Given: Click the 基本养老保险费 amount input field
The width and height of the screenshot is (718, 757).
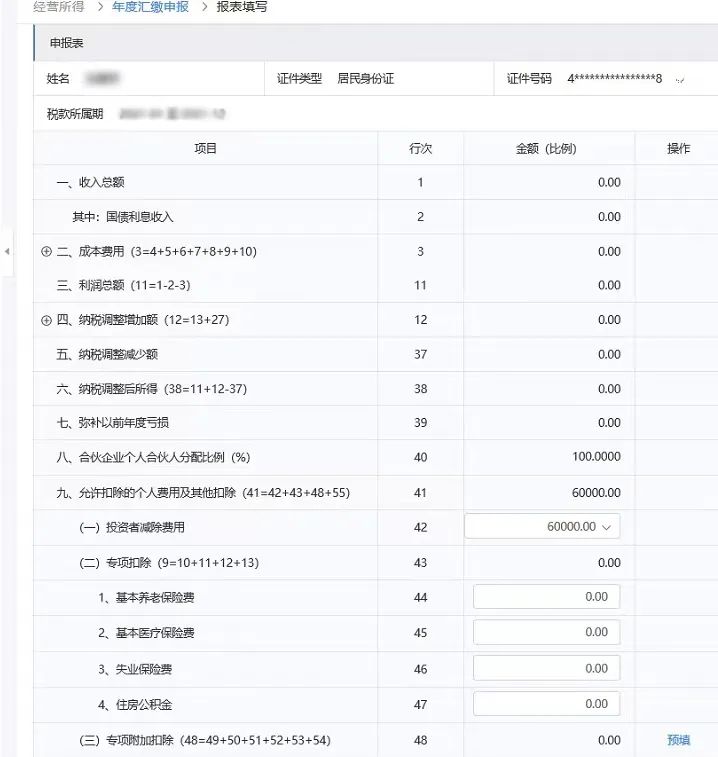Looking at the screenshot, I should 546,597.
